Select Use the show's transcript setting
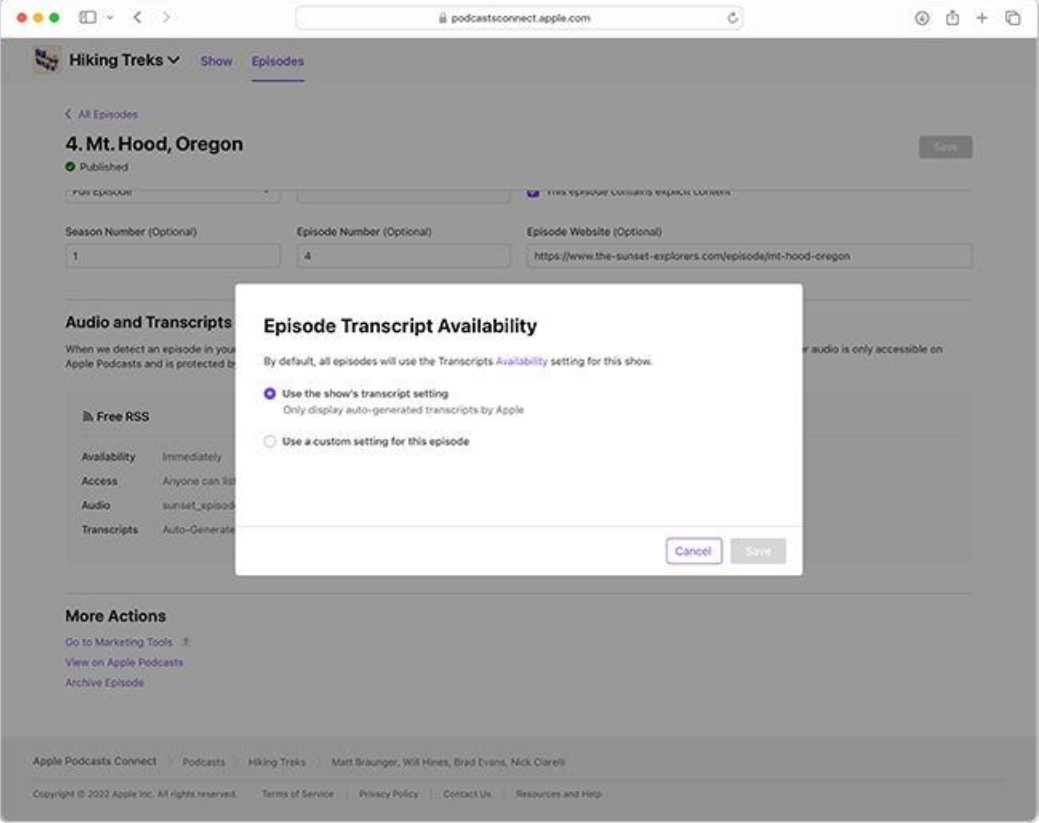 (270, 394)
